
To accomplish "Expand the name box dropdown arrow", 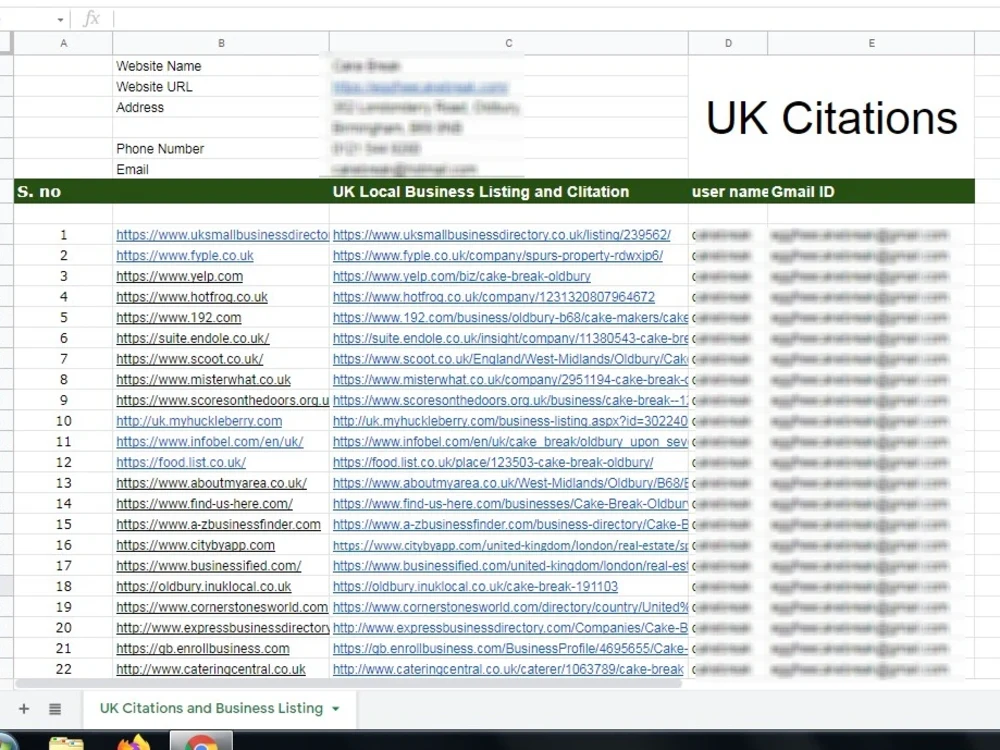I will pos(60,20).
